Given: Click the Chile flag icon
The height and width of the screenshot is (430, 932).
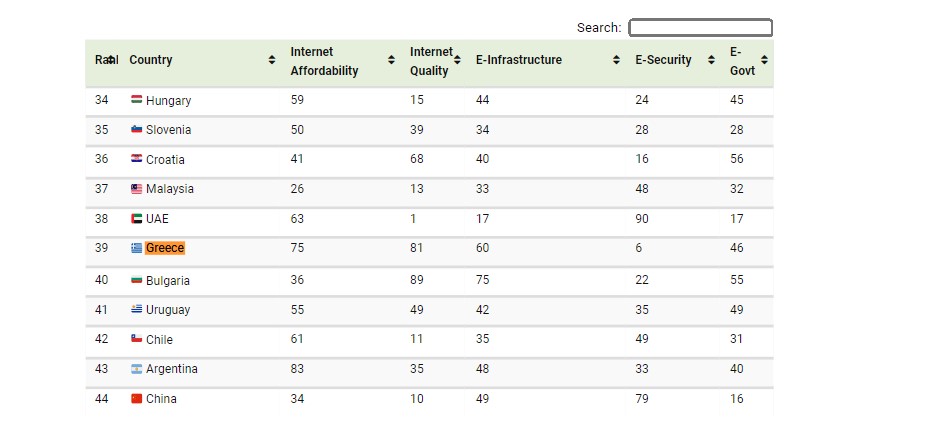Looking at the screenshot, I should pos(137,338).
